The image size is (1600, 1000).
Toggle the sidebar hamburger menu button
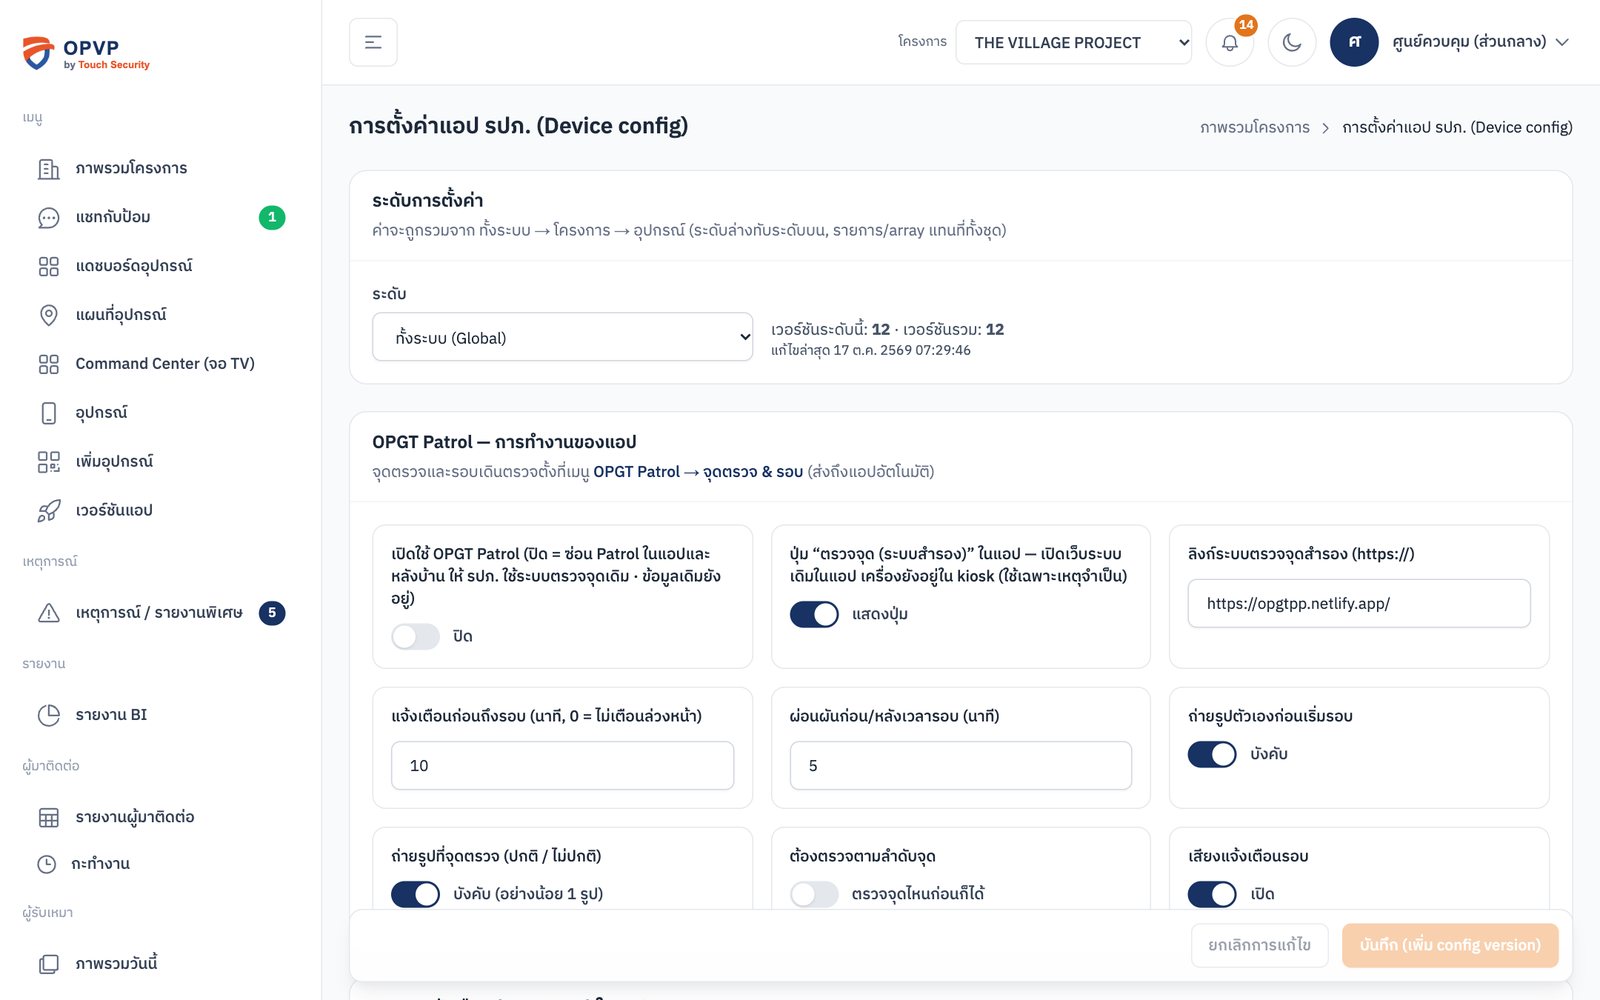[373, 42]
